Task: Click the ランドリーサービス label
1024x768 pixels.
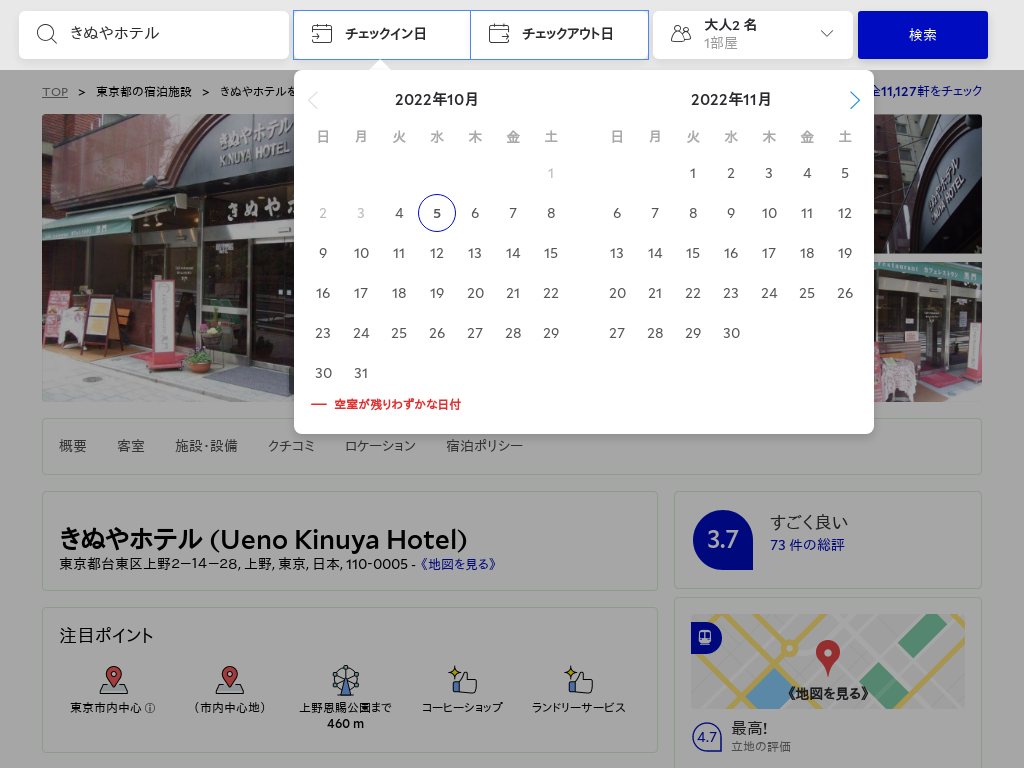Action: pos(579,708)
